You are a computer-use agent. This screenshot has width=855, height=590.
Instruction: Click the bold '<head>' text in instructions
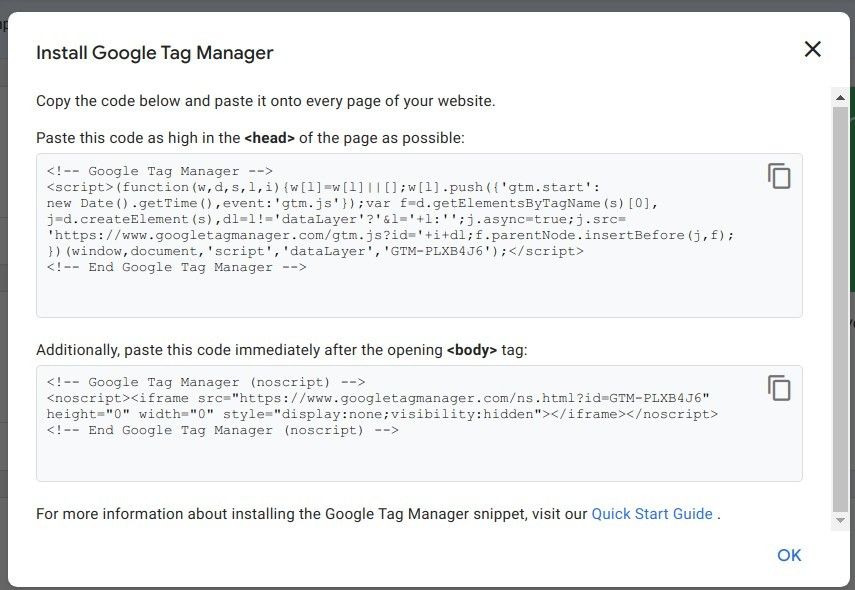pyautogui.click(x=269, y=138)
